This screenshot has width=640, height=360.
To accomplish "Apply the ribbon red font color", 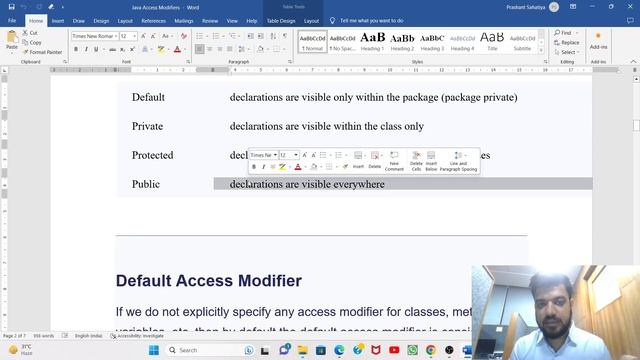I will (x=177, y=49).
